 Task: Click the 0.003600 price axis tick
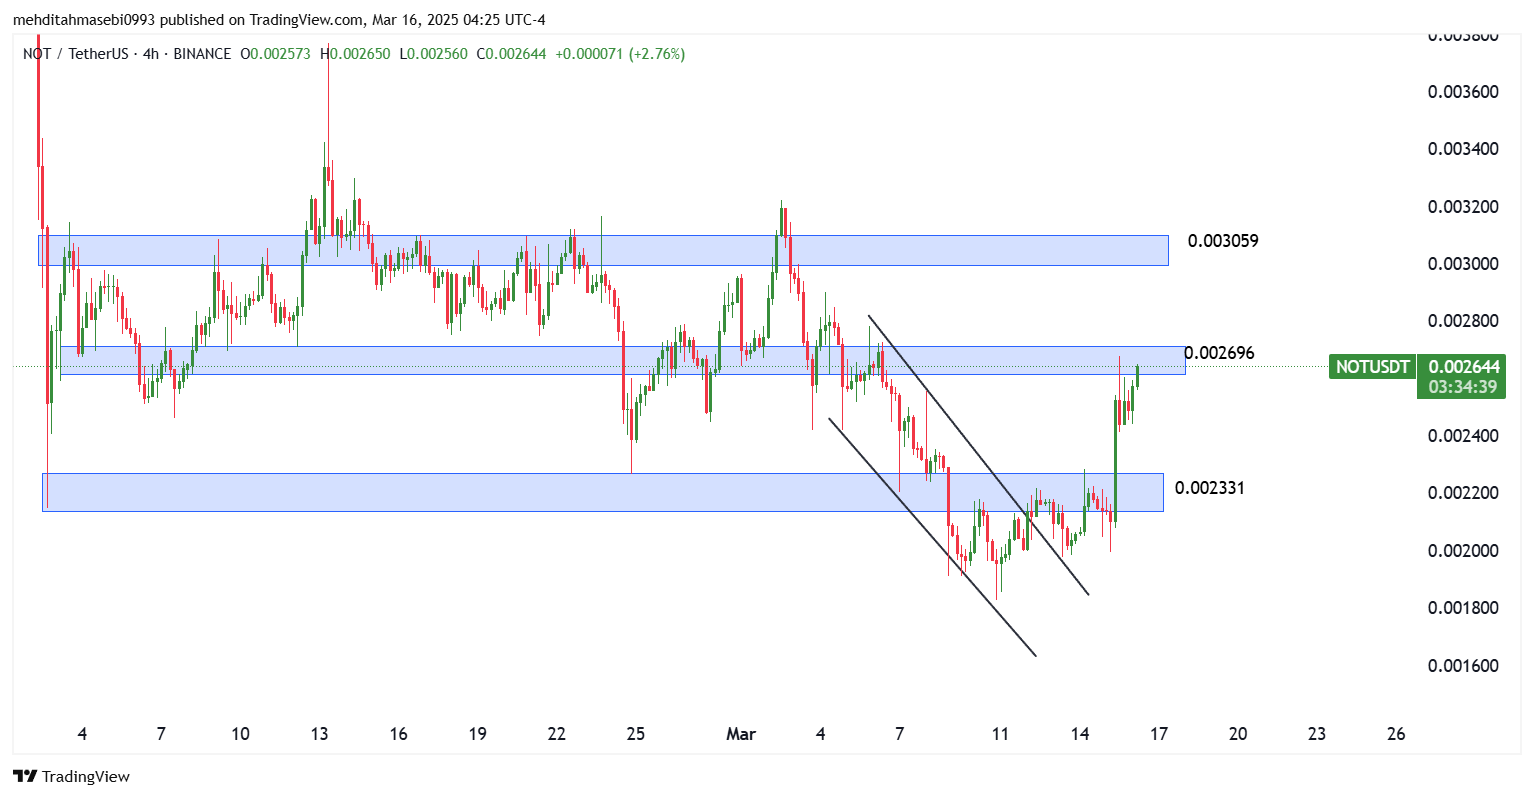coord(1463,92)
